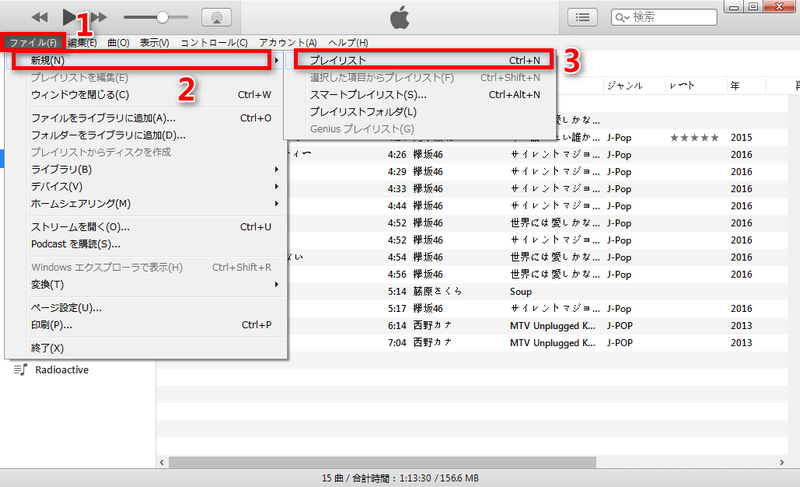Click the Apple logo display
The width and height of the screenshot is (800, 487).
click(399, 18)
